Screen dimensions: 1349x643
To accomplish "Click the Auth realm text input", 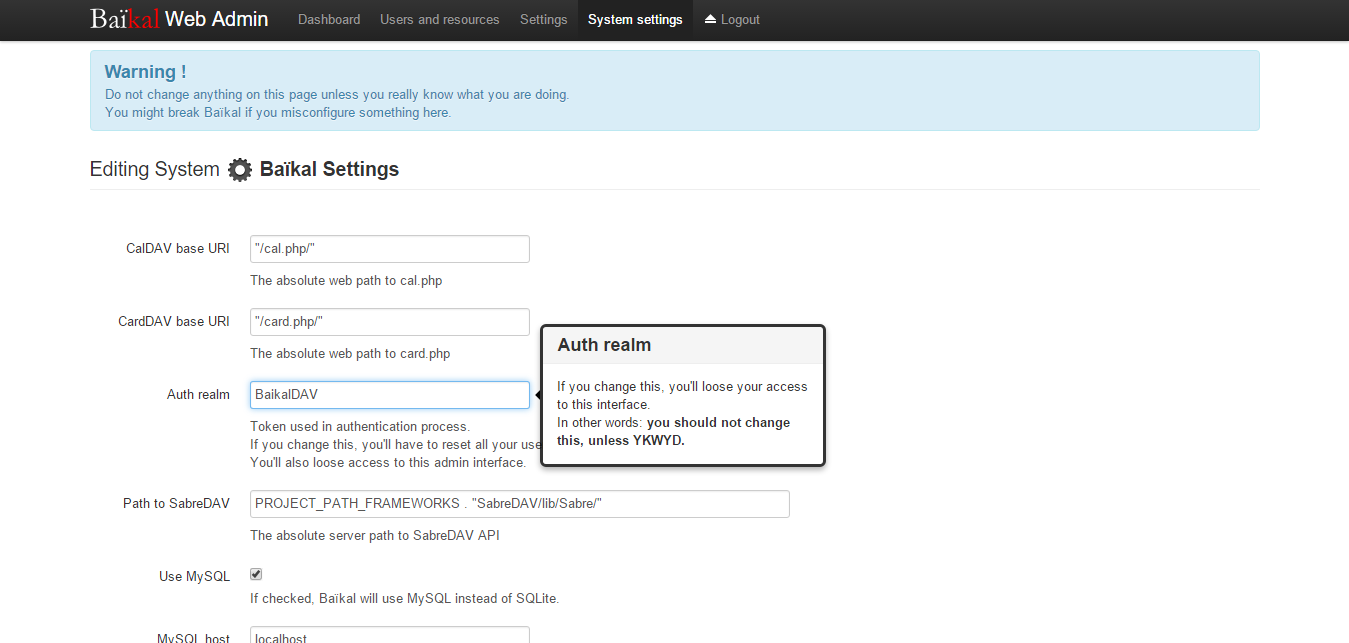I will click(389, 395).
